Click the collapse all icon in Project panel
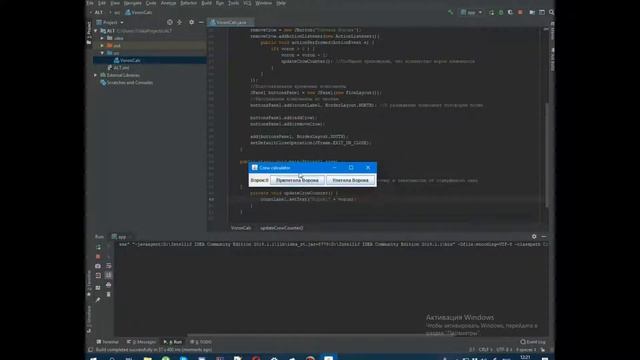This screenshot has width=640, height=360. [x=180, y=22]
